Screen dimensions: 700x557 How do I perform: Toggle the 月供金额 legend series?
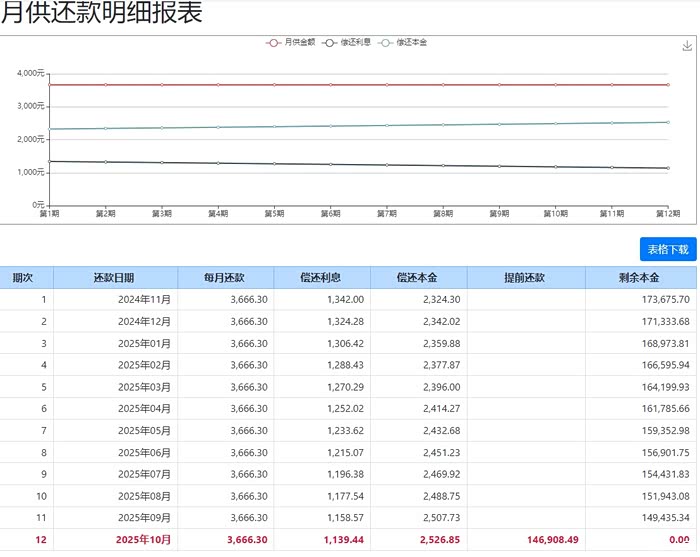(x=291, y=42)
